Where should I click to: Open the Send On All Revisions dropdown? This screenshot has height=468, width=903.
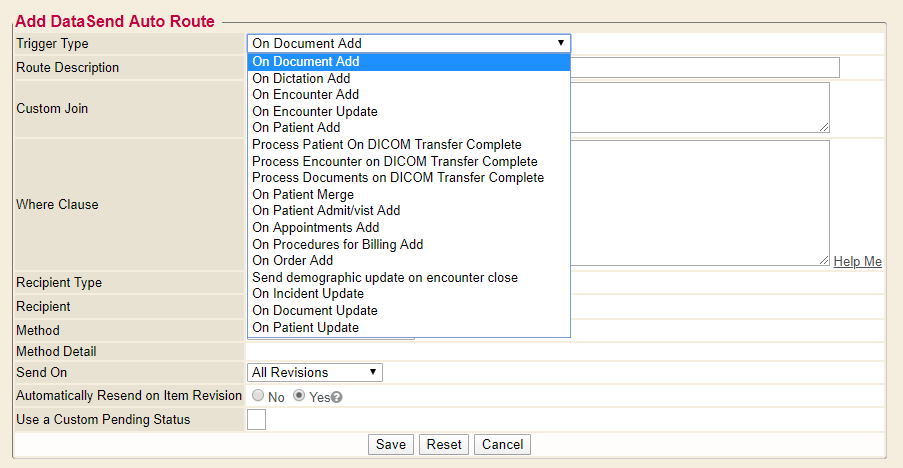[x=315, y=372]
